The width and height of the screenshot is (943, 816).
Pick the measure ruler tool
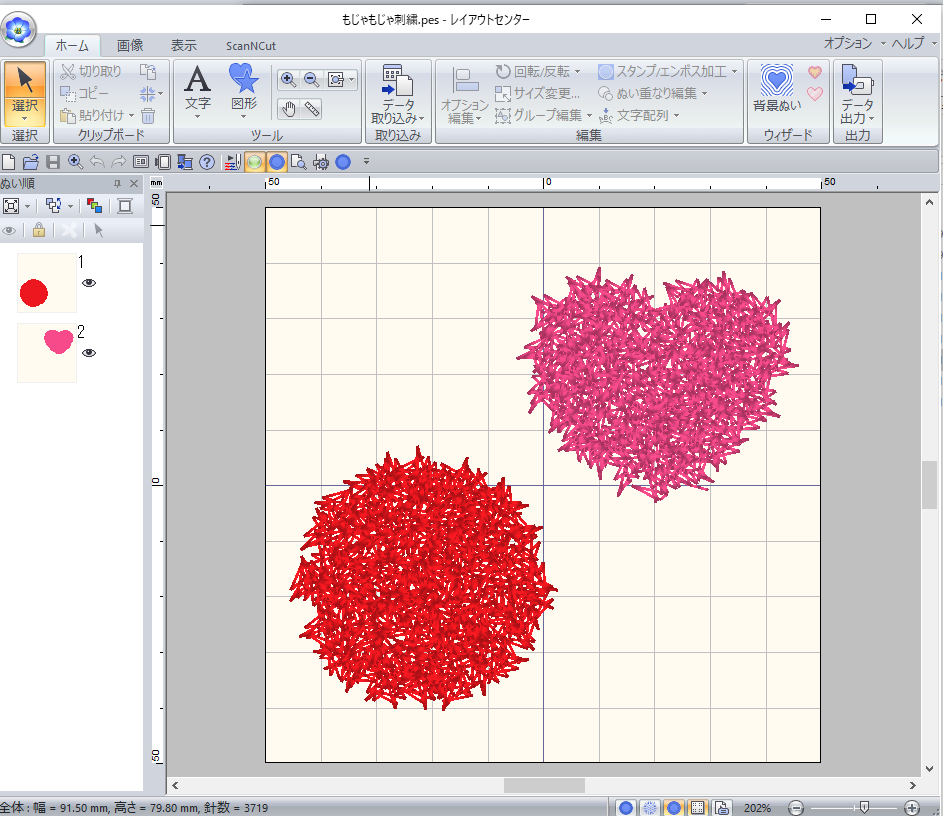(312, 108)
